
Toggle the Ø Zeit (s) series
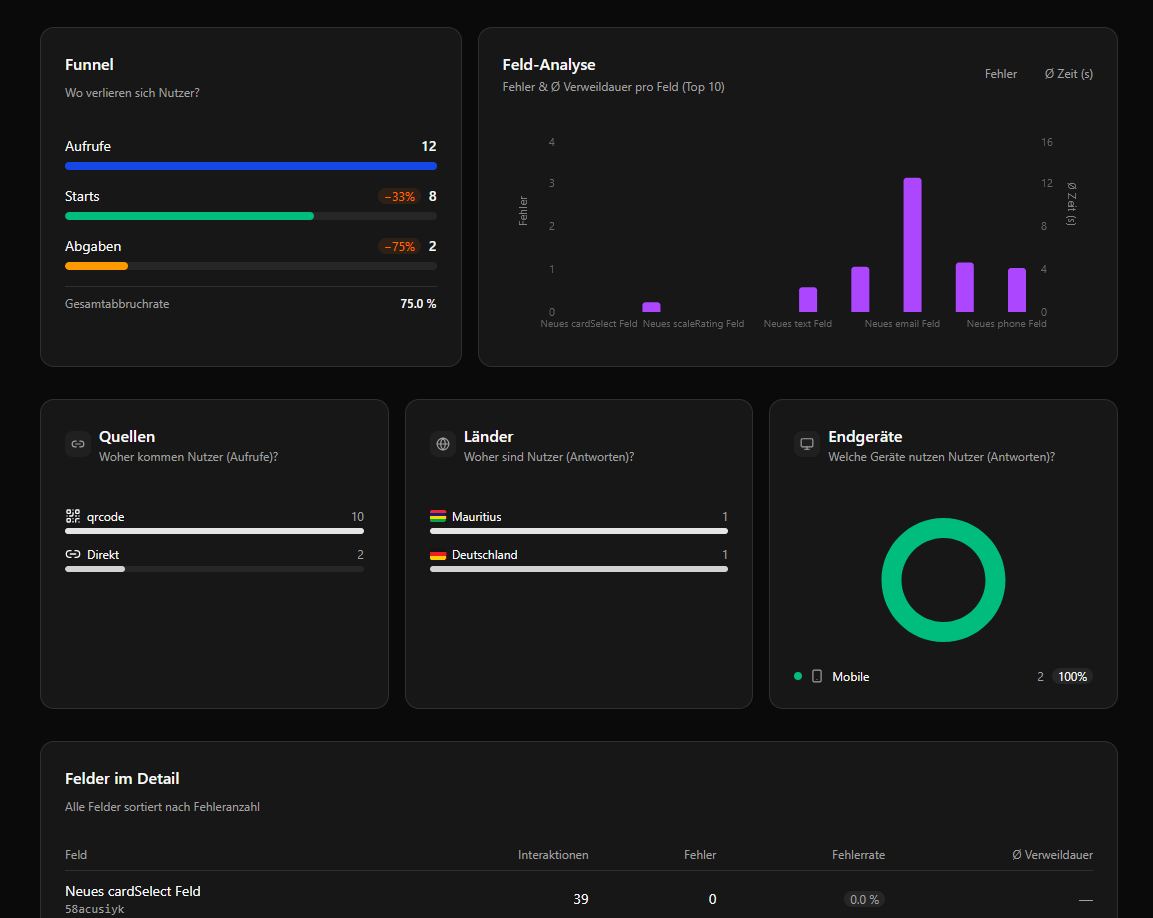(1068, 73)
